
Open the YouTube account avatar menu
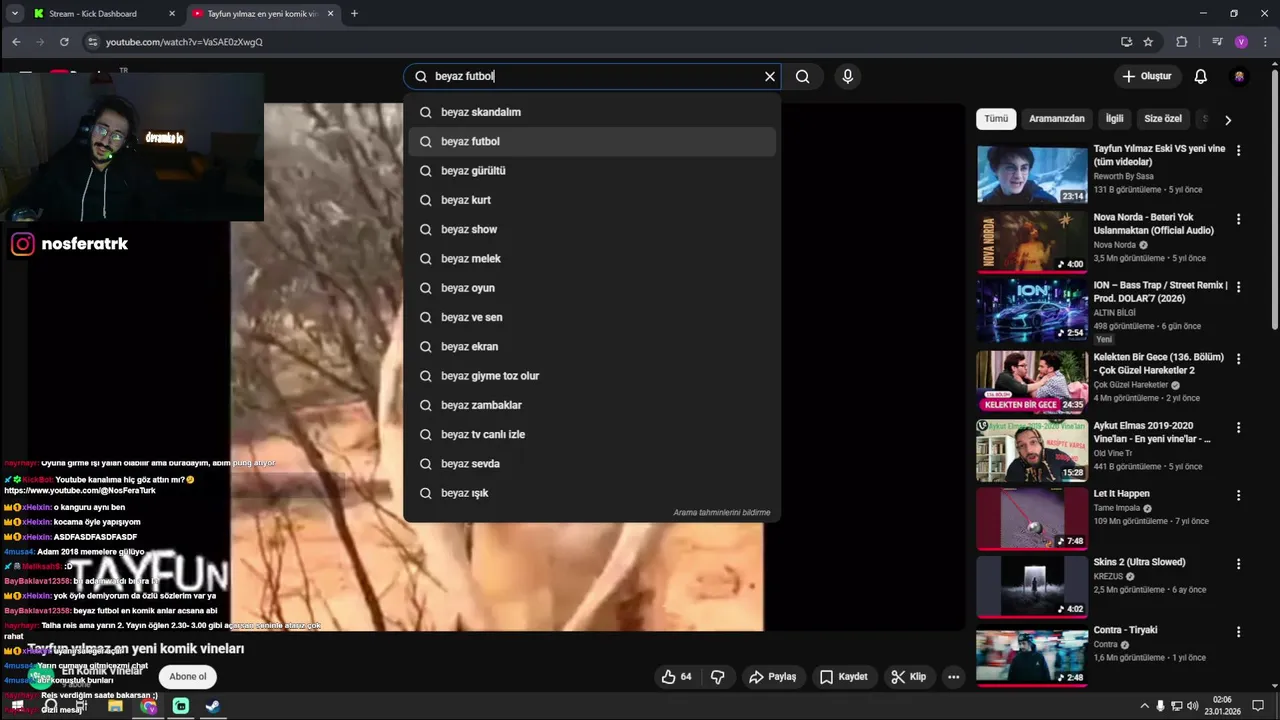1240,76
